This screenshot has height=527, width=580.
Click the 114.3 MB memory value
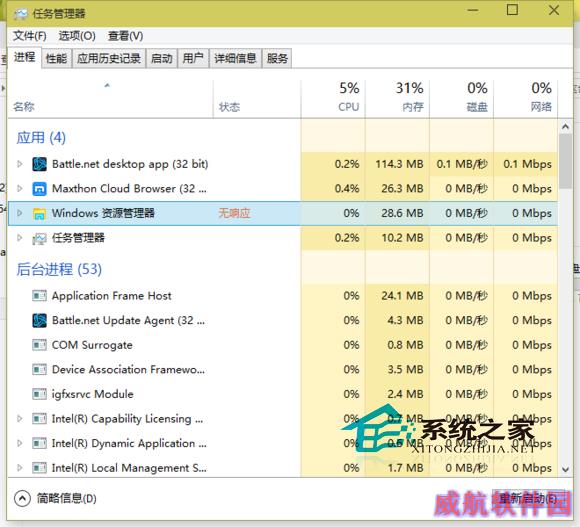[399, 164]
